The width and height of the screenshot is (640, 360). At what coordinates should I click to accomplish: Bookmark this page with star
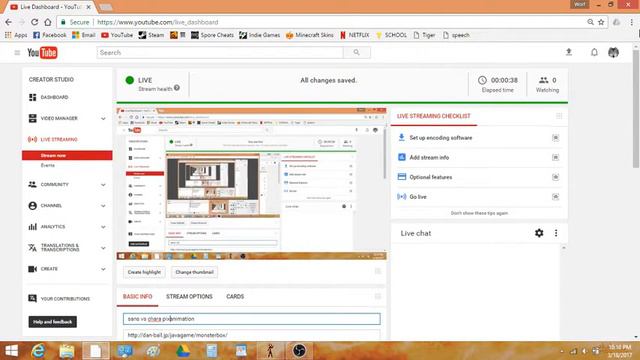(601, 22)
